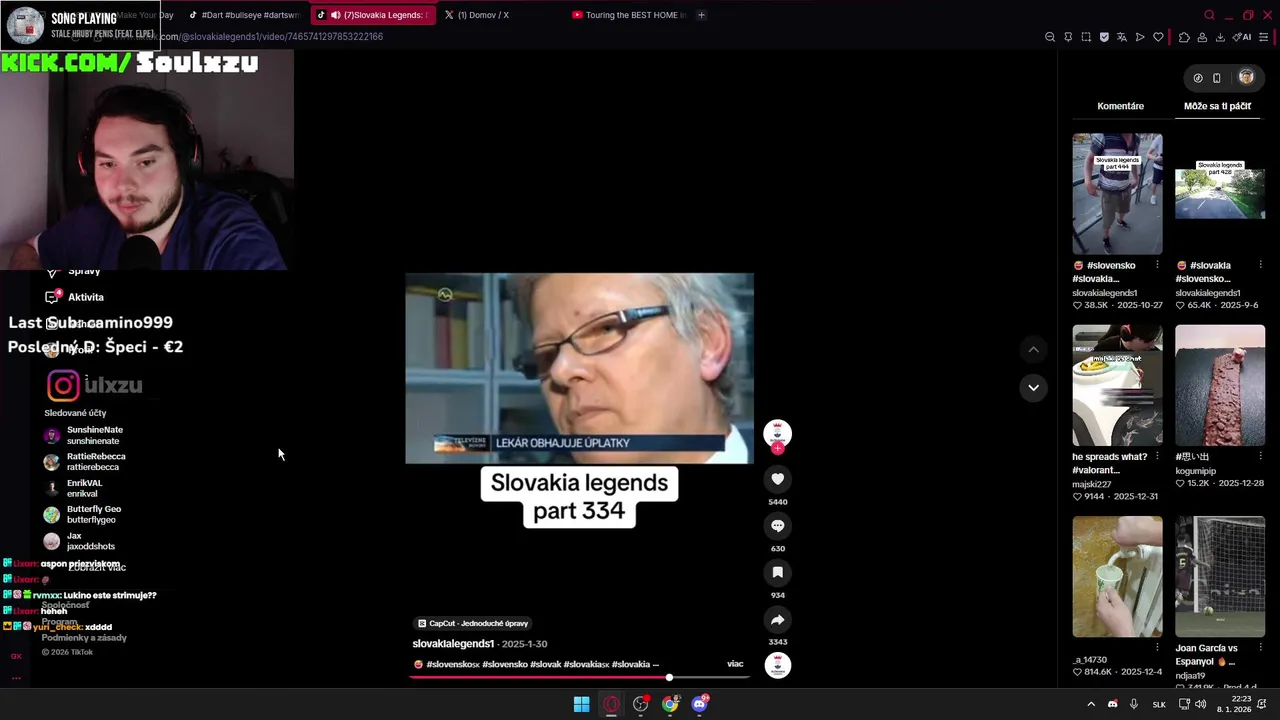Screen dimensions: 1280x720
Task: Open Slovakia legends part 444 thumbnail
Action: [x=1117, y=194]
